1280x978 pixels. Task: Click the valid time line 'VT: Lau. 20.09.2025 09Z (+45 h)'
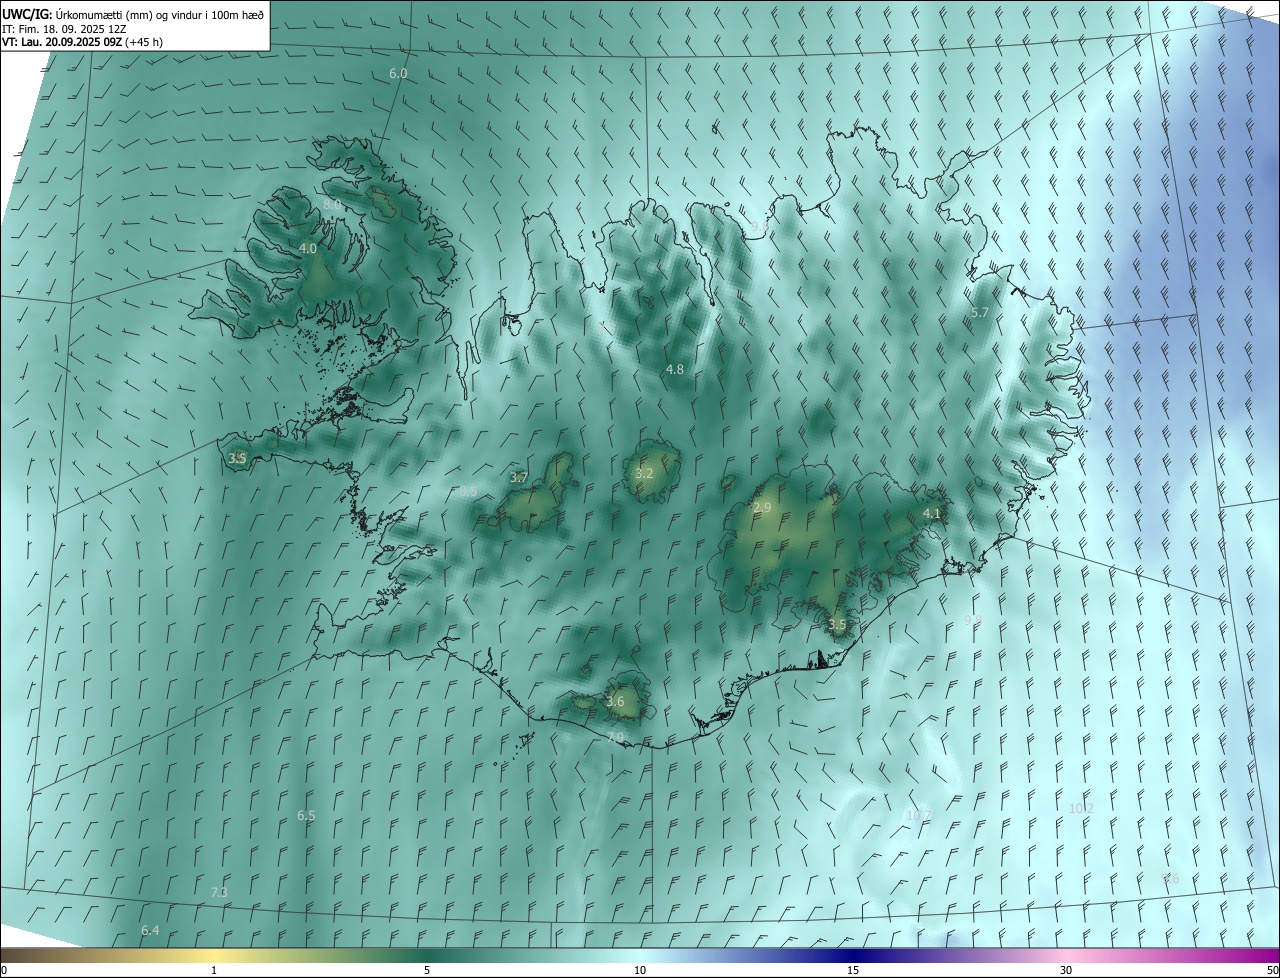click(x=83, y=42)
